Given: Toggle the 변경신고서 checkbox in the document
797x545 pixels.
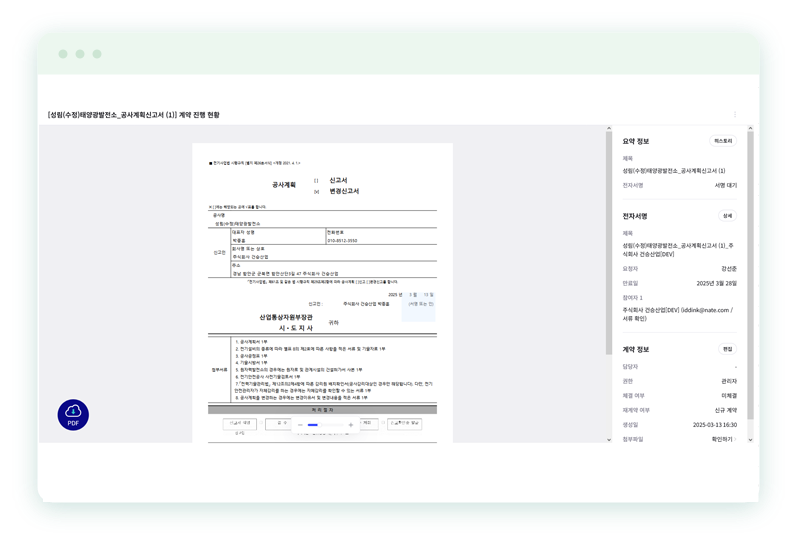Looking at the screenshot, I should click(316, 191).
